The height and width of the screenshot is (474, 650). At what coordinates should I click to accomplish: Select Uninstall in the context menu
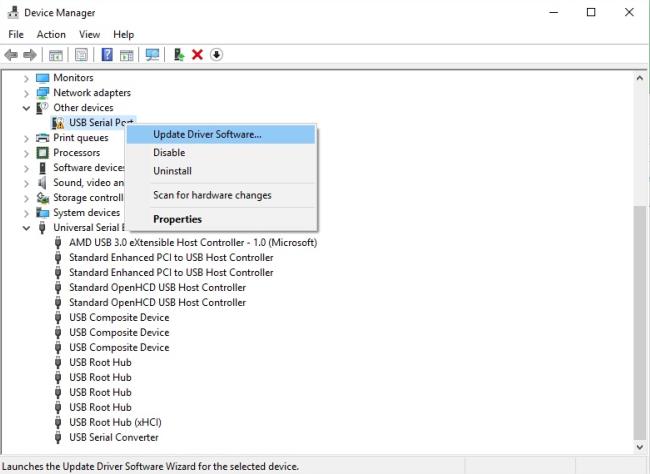[x=172, y=171]
